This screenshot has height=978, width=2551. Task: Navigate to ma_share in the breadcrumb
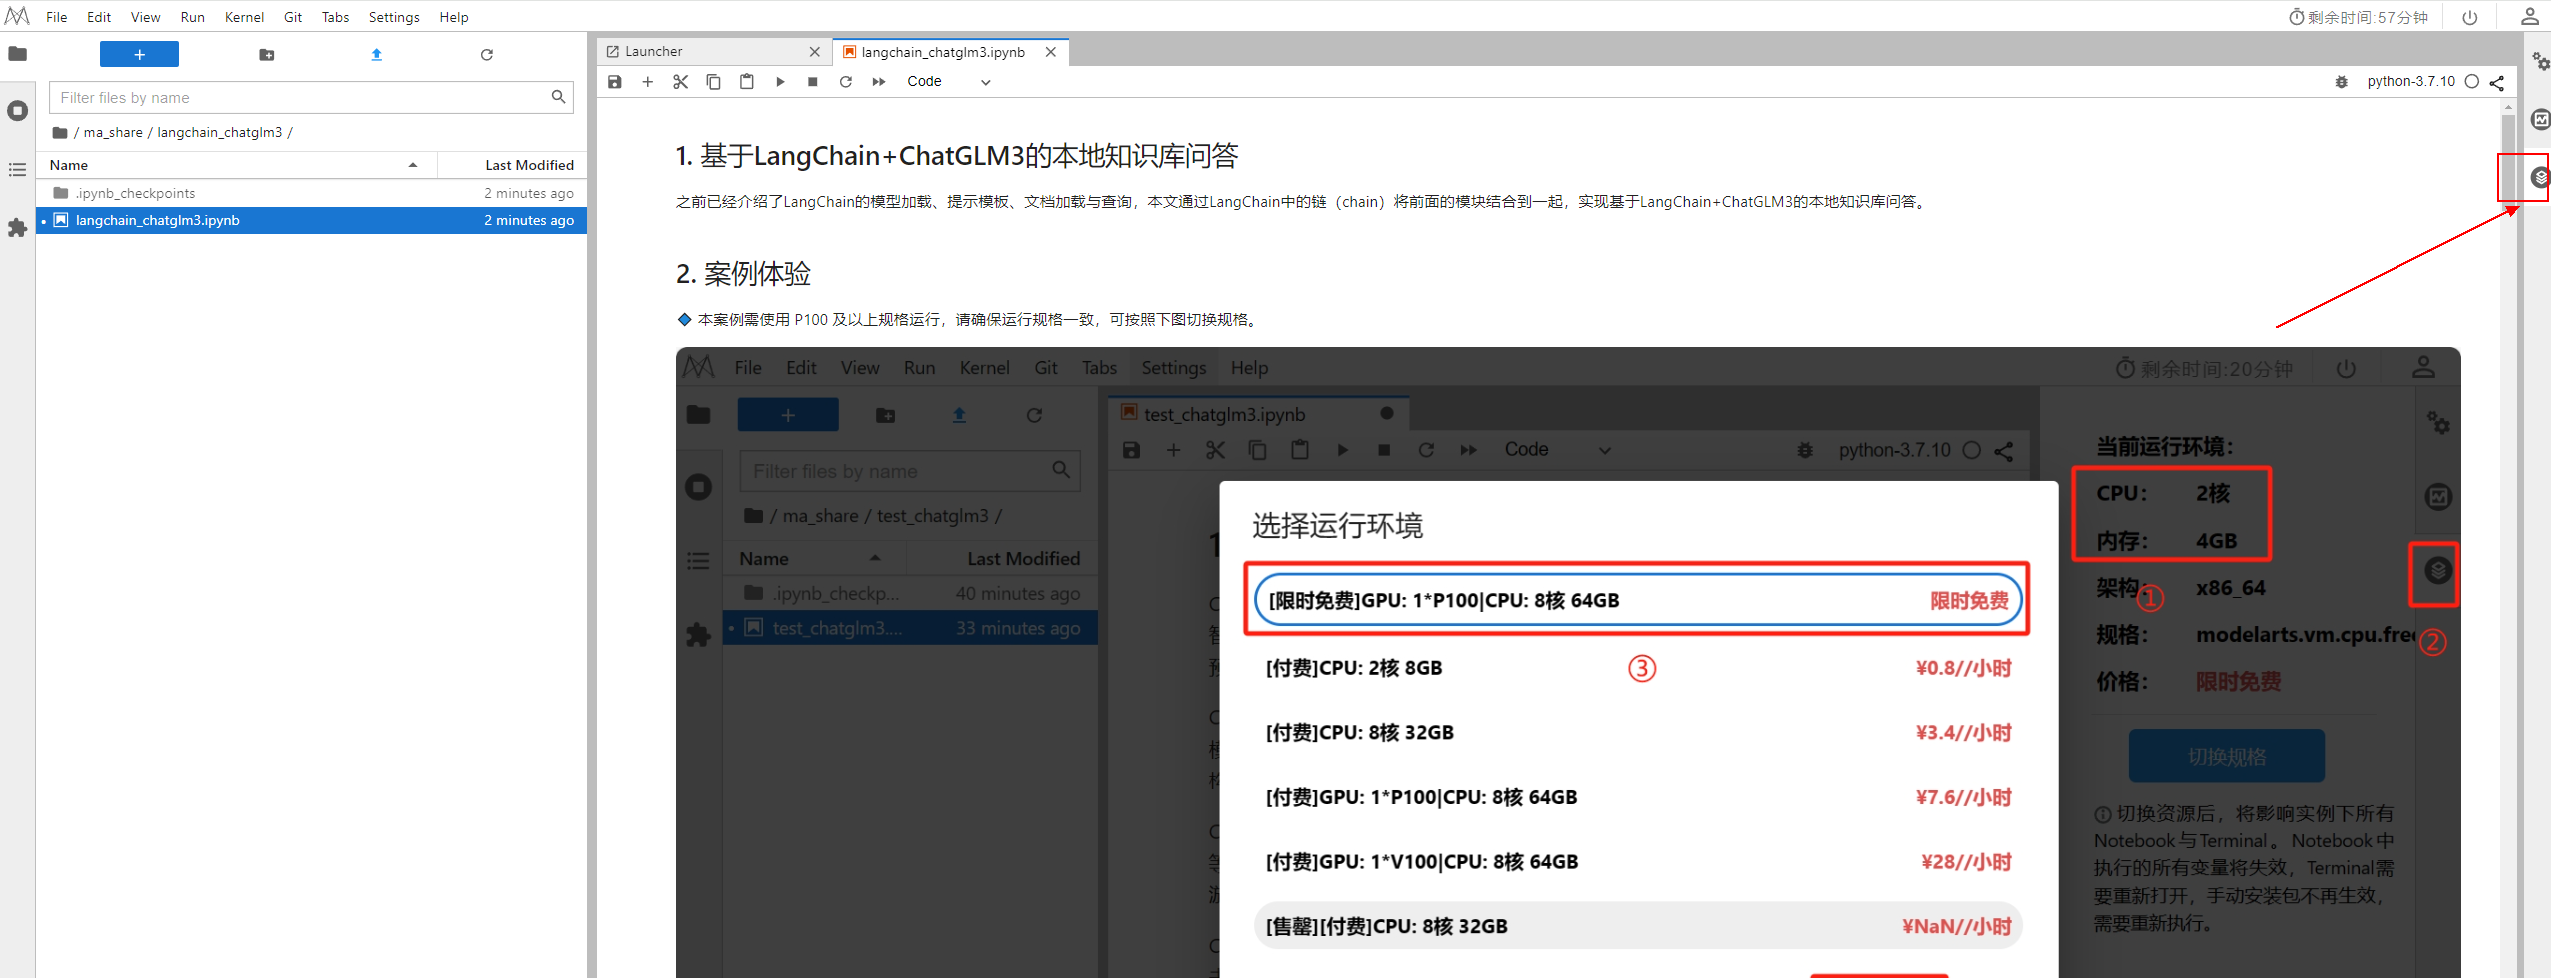pos(113,132)
